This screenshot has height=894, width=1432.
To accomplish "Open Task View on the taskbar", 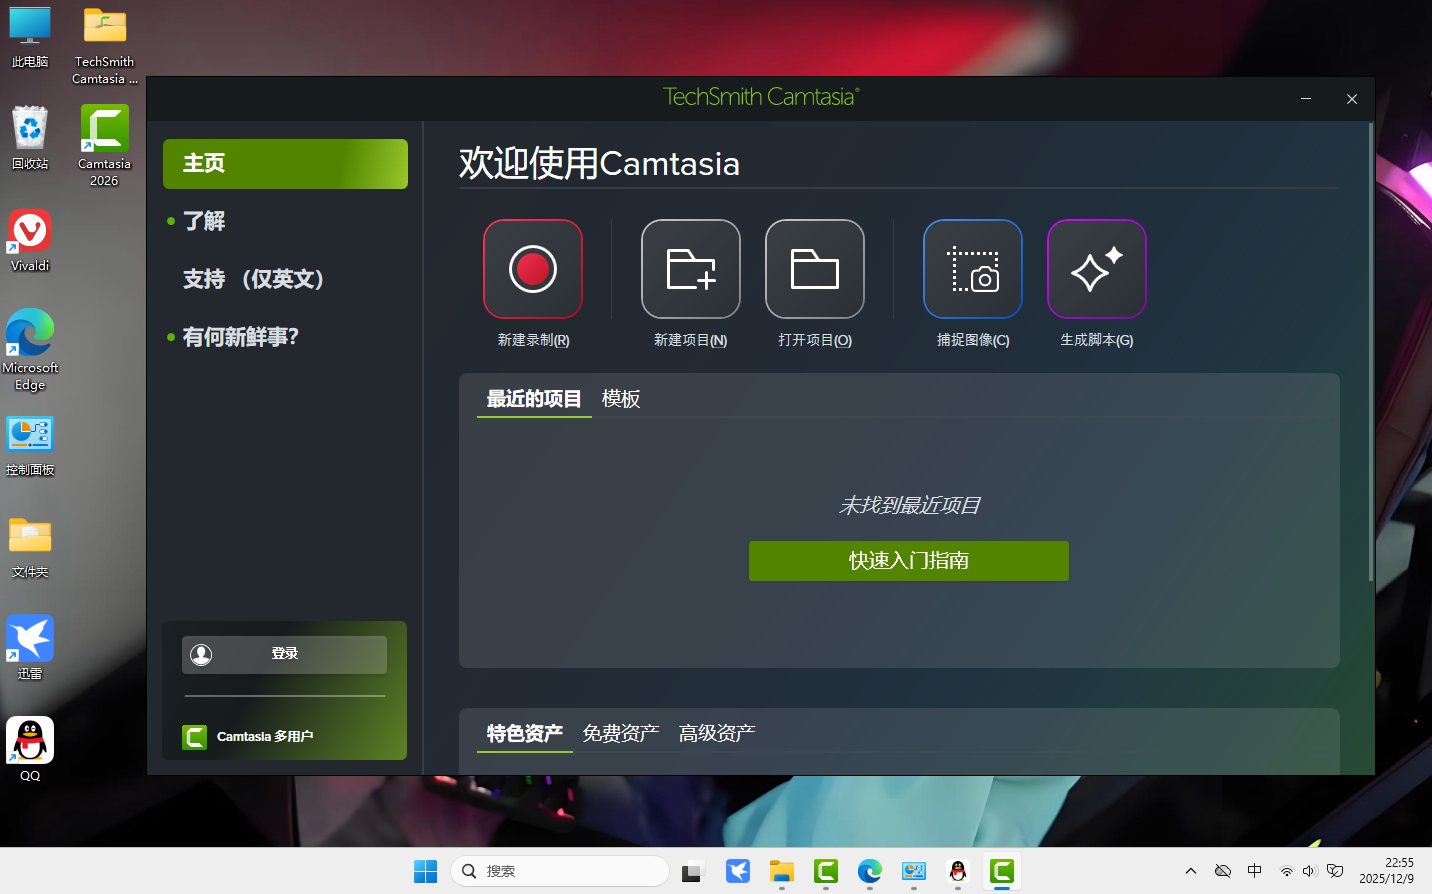I will point(693,872).
